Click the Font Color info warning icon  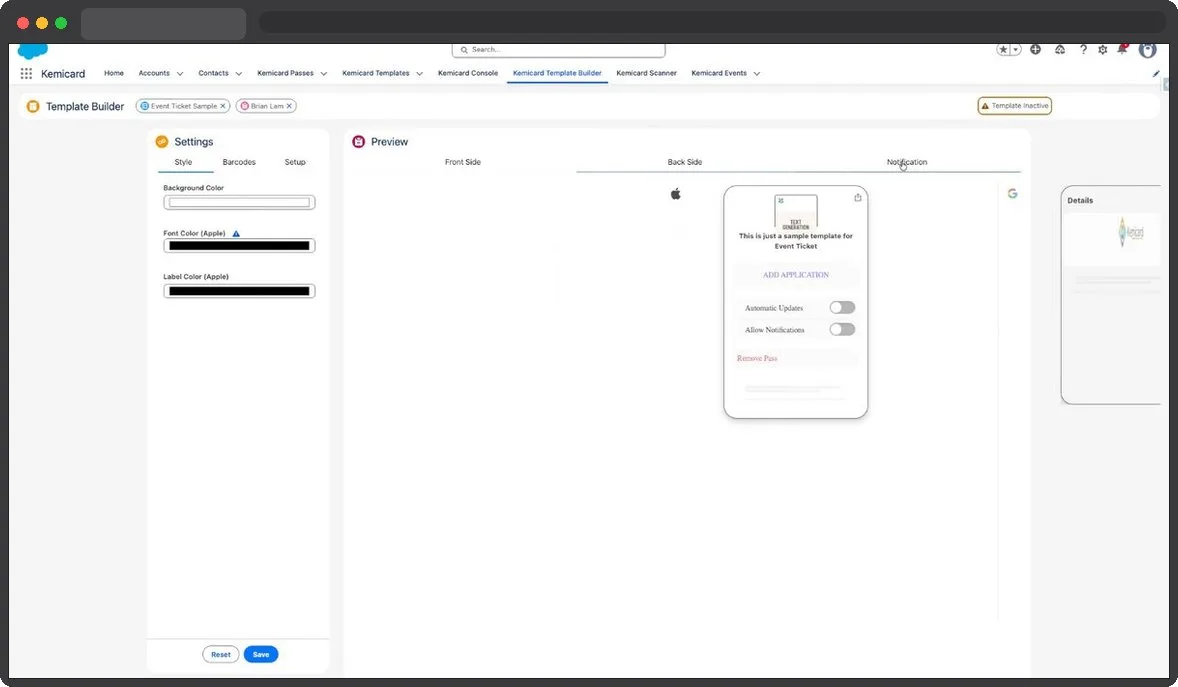point(236,234)
